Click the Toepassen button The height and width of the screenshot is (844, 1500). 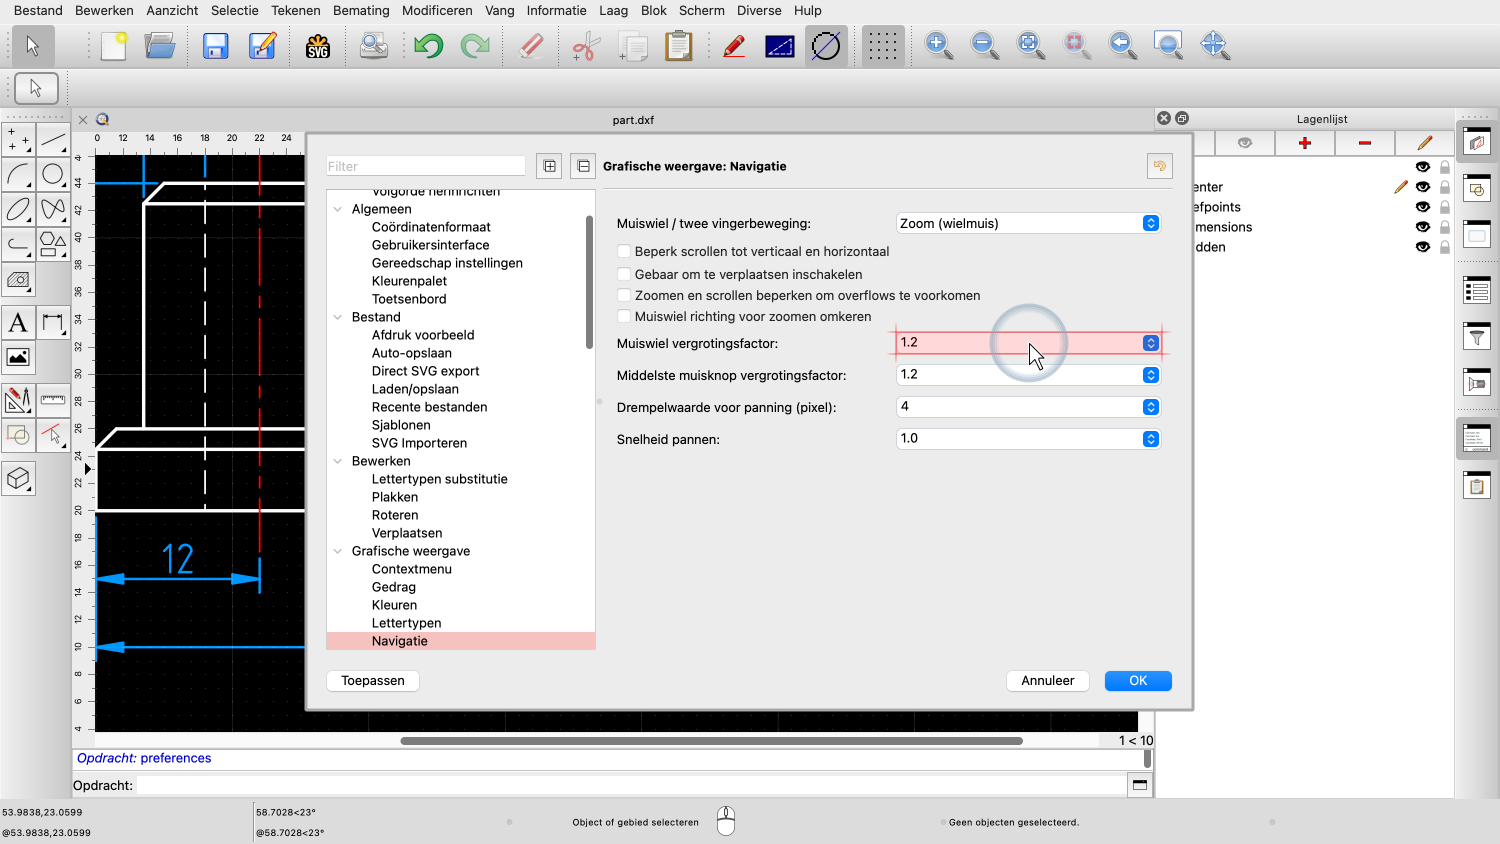[x=372, y=680]
